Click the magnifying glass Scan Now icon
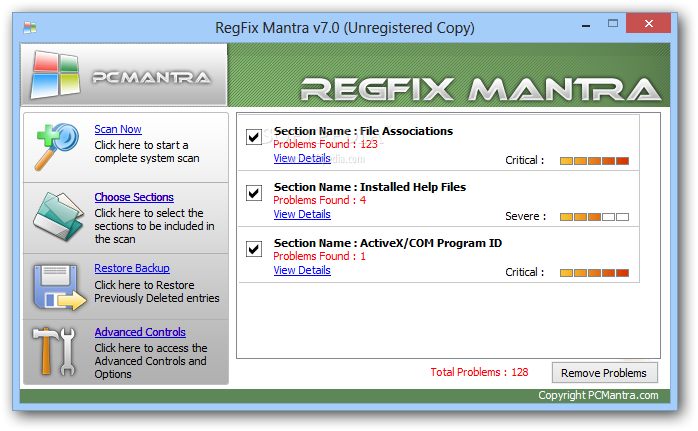Viewport: 698px width, 431px height. 58,146
